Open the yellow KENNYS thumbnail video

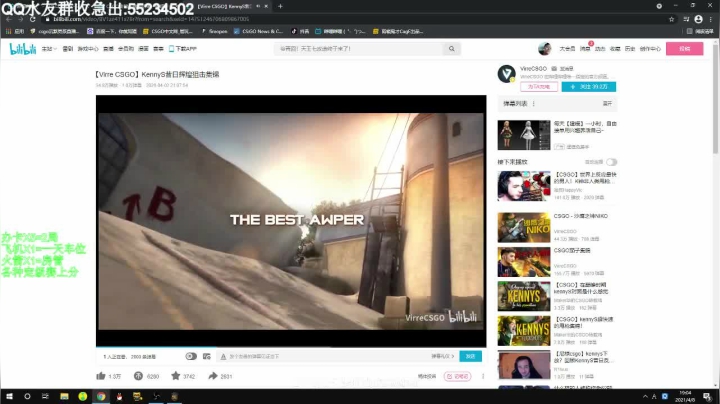(524, 331)
